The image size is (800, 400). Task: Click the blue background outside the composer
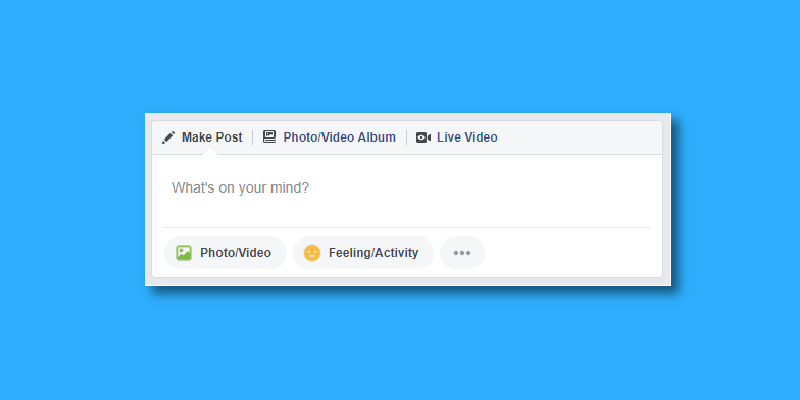click(398, 56)
